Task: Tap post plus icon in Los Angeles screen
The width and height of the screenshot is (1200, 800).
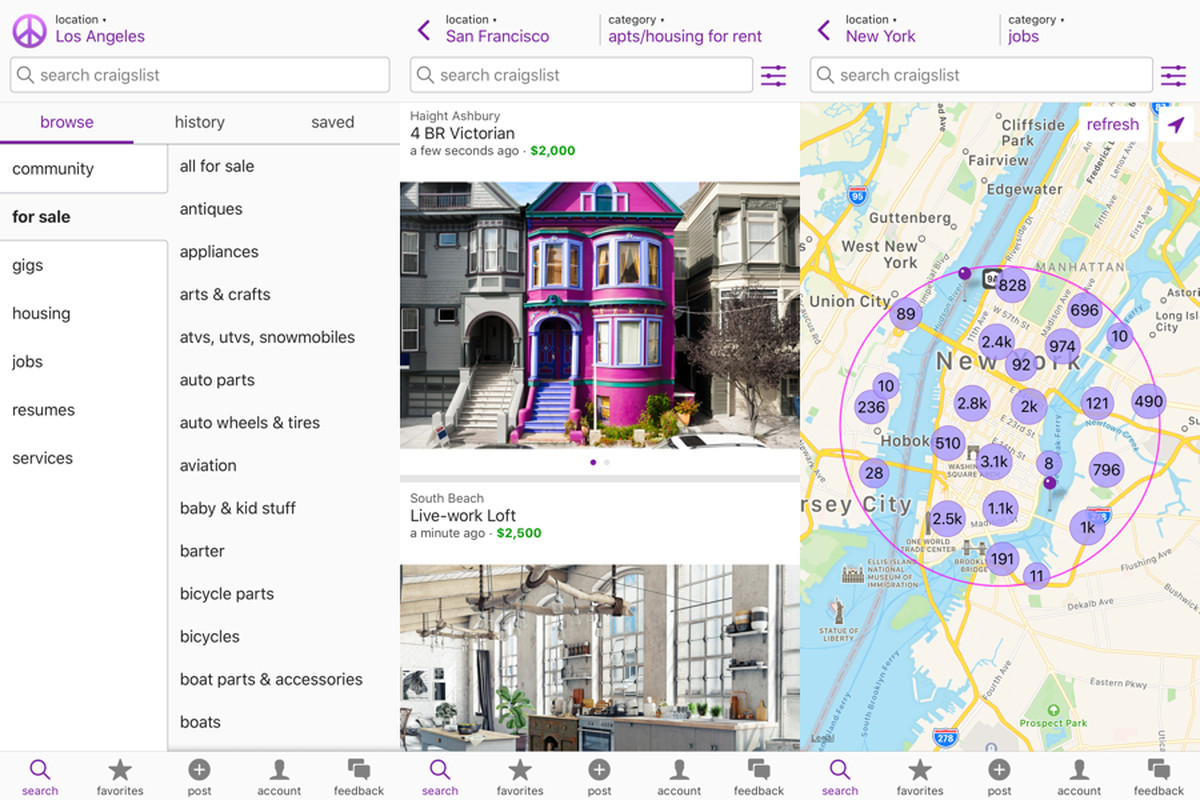Action: tap(199, 776)
